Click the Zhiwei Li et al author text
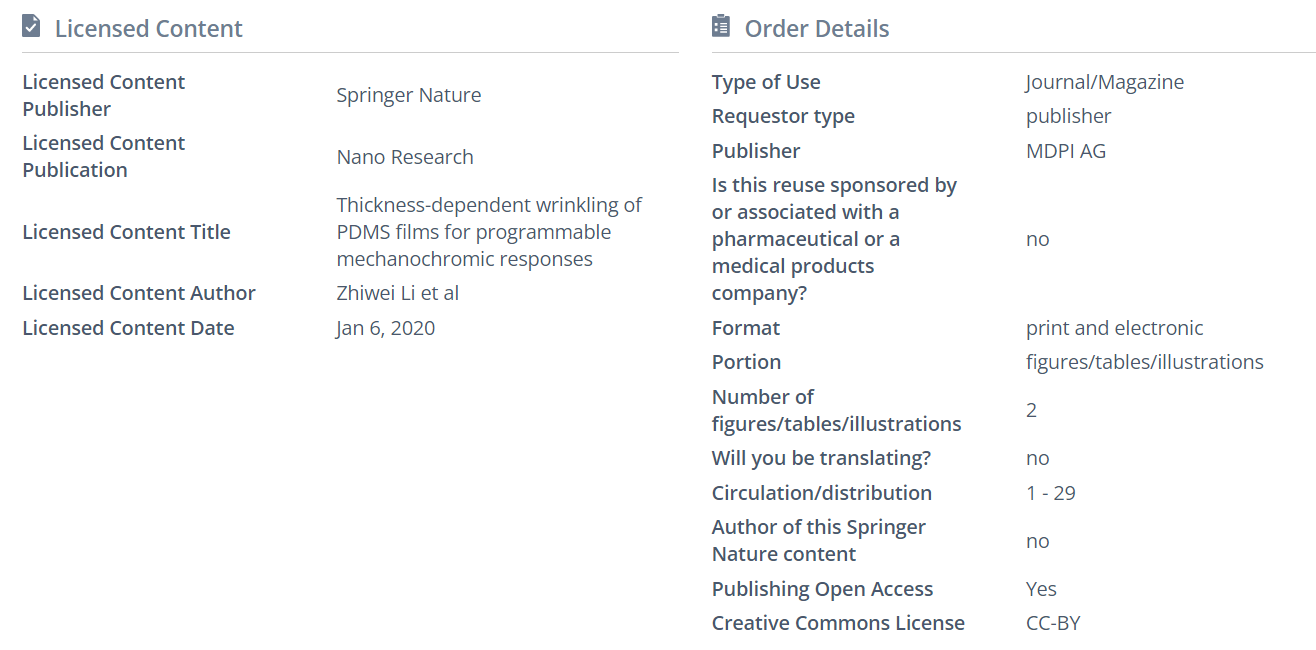This screenshot has height=650, width=1316. [x=397, y=293]
